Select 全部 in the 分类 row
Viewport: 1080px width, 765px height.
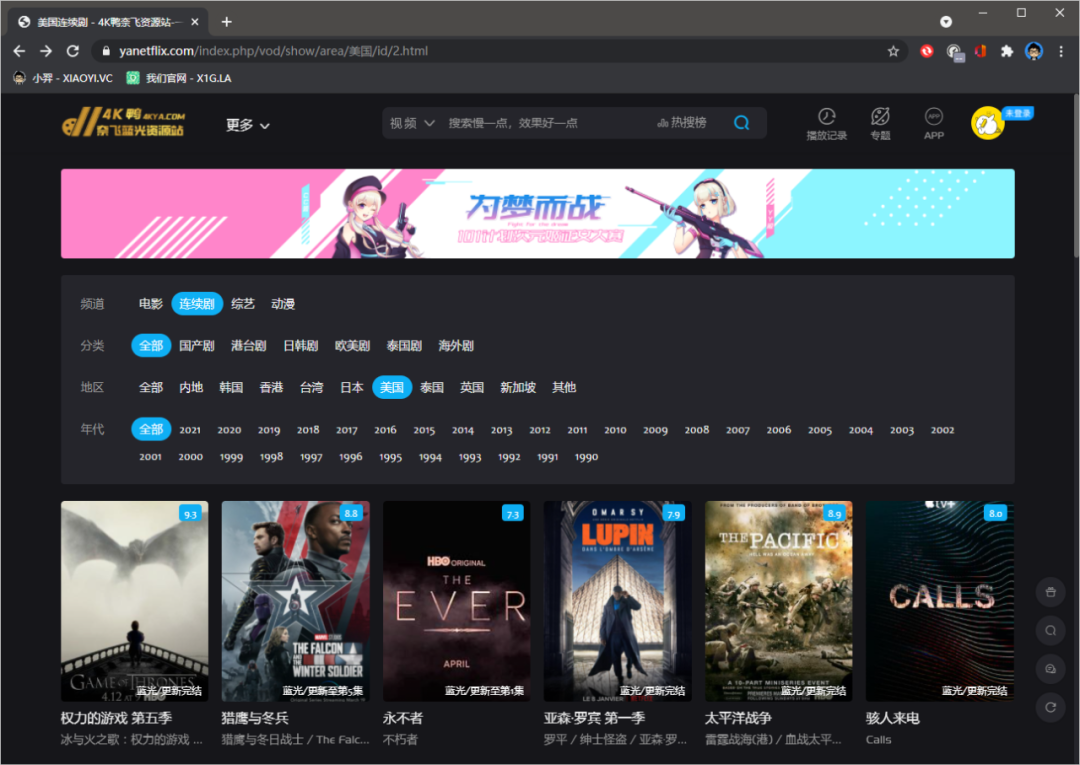(151, 346)
